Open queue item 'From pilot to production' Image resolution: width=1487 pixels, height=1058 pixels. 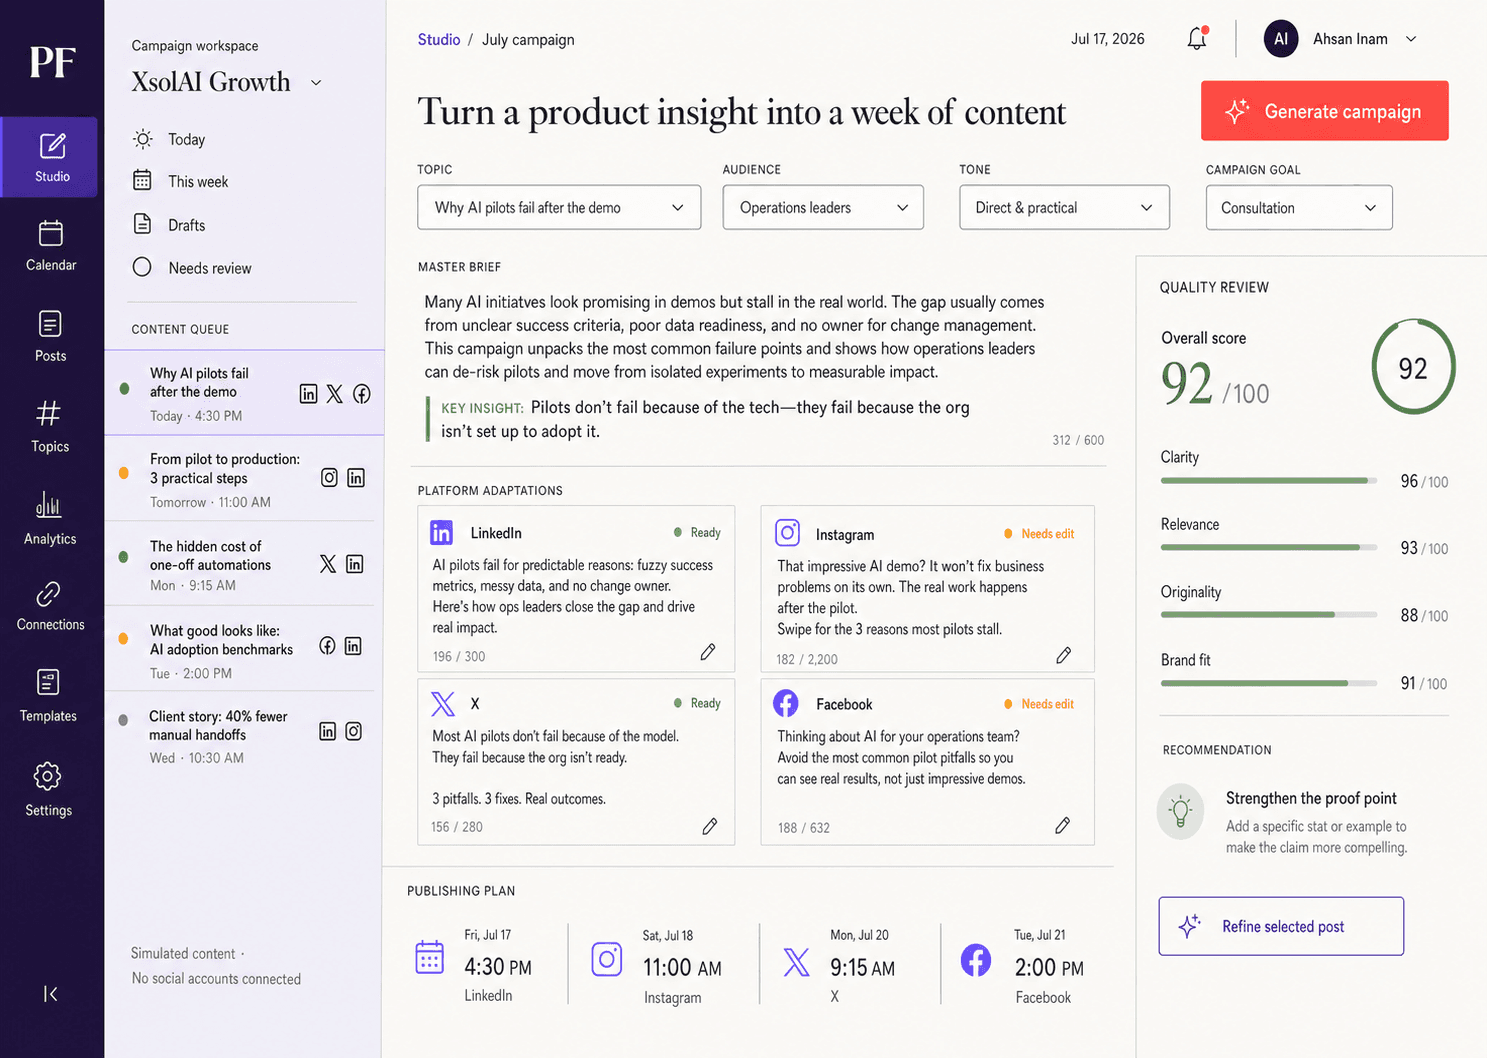tap(240, 479)
